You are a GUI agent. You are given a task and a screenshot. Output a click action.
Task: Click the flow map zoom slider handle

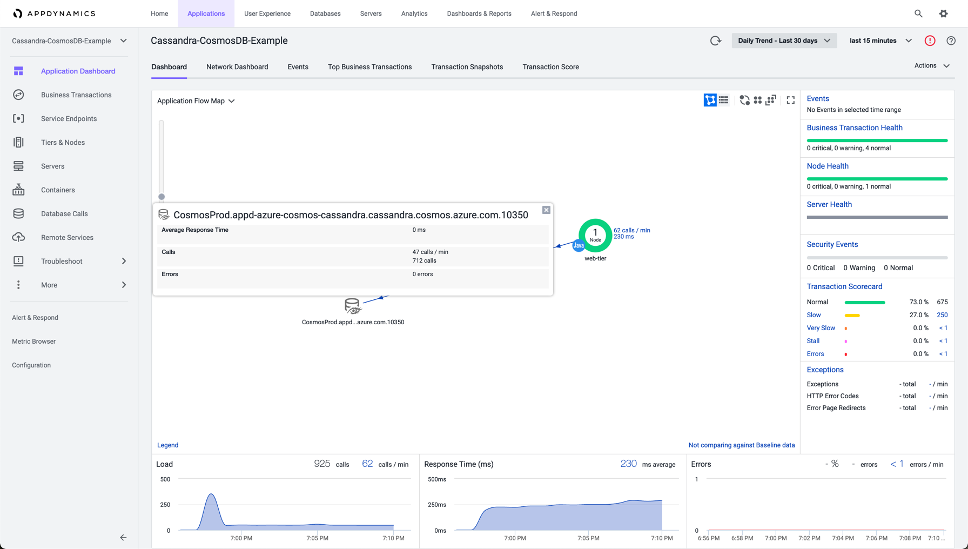point(162,197)
